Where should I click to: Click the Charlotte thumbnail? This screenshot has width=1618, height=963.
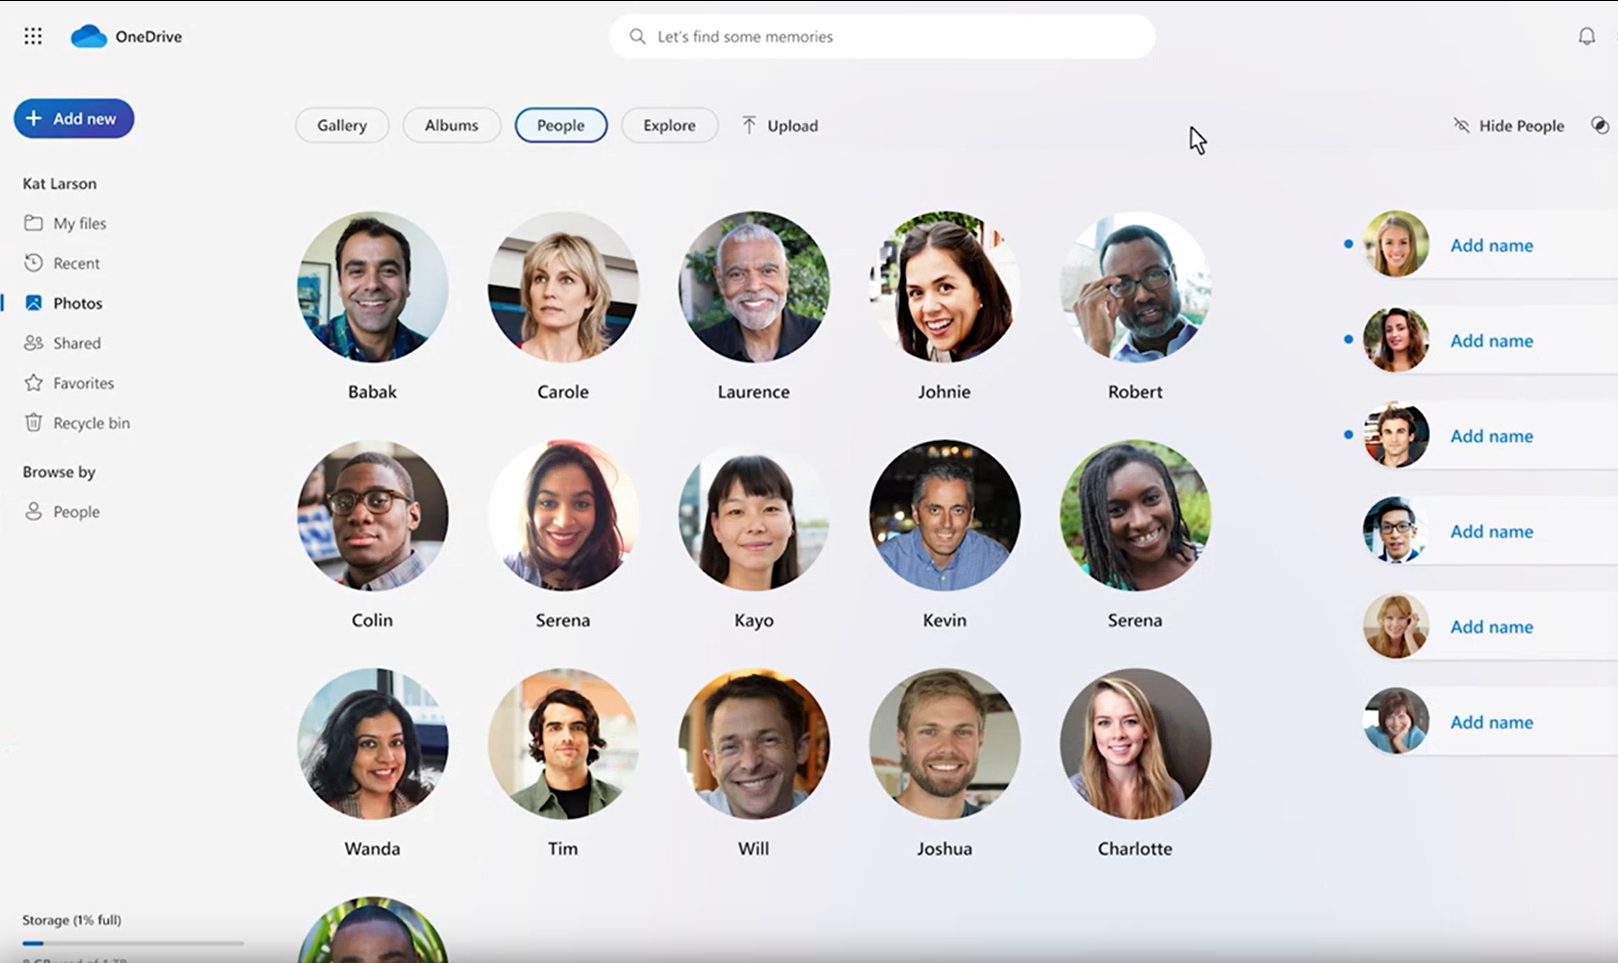click(1135, 744)
